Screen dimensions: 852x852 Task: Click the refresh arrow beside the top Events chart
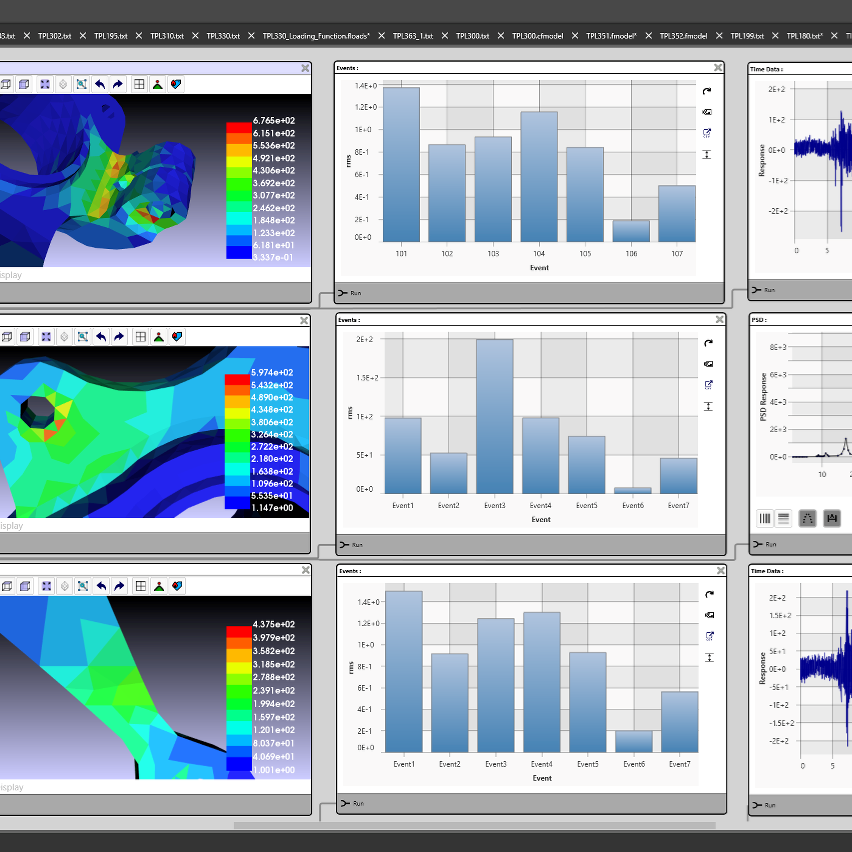[x=708, y=91]
